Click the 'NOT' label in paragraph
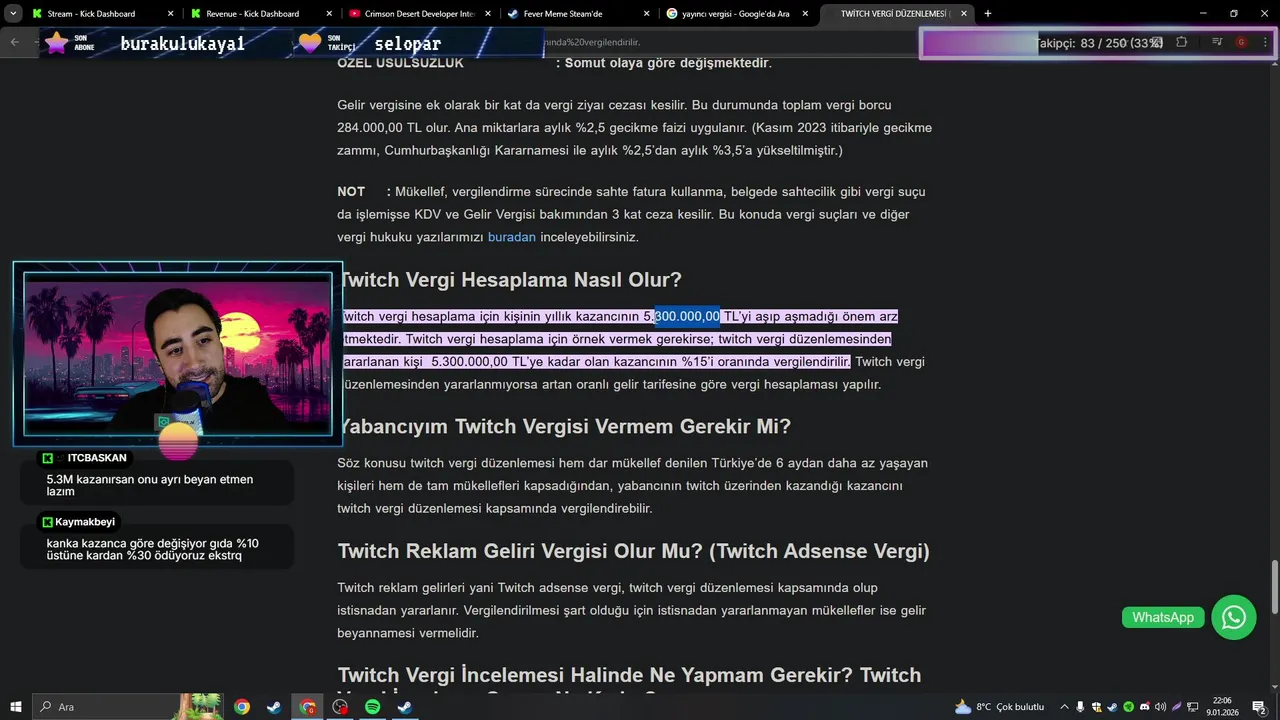This screenshot has height=720, width=1280. point(351,191)
